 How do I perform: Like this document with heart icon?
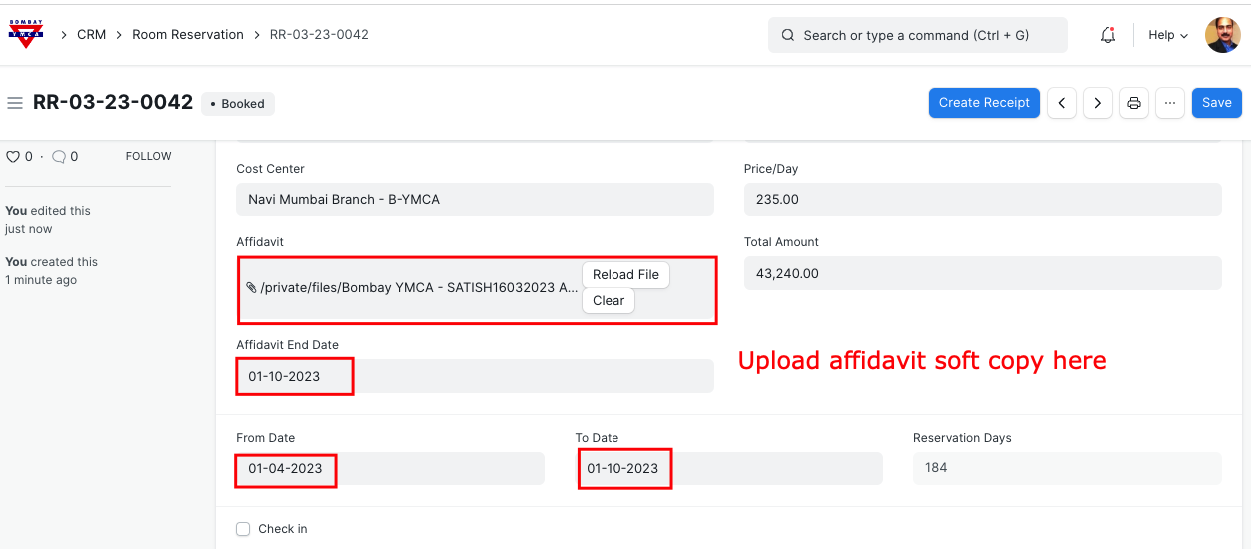click(x=13, y=157)
